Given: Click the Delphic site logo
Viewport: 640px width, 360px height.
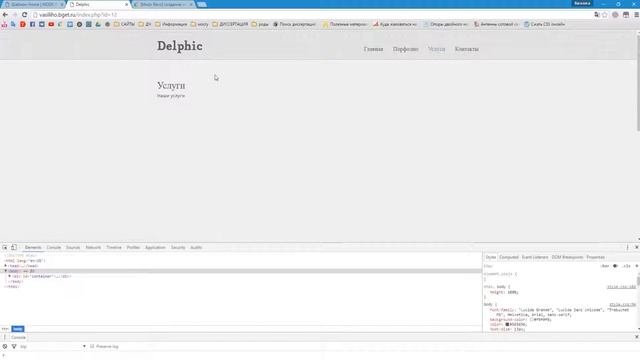Looking at the screenshot, I should 180,46.
